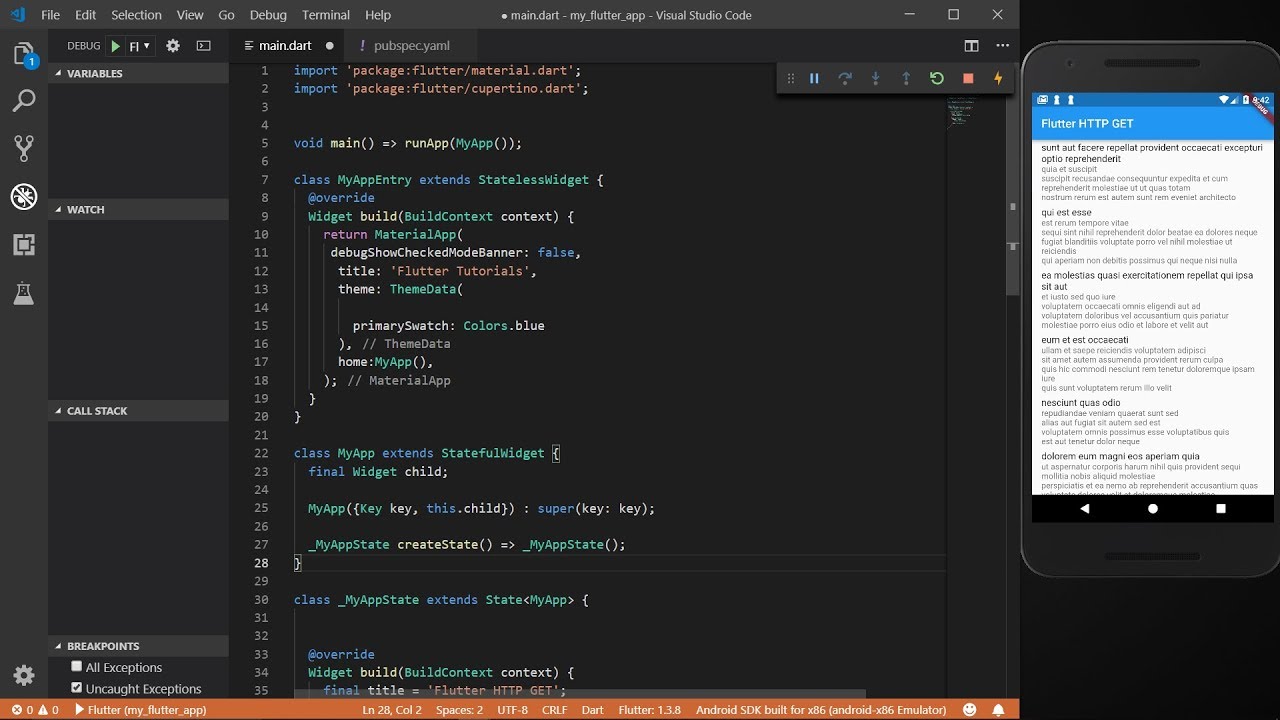Collapse the Variables section
Screen dimensions: 1280x720
(138, 74)
